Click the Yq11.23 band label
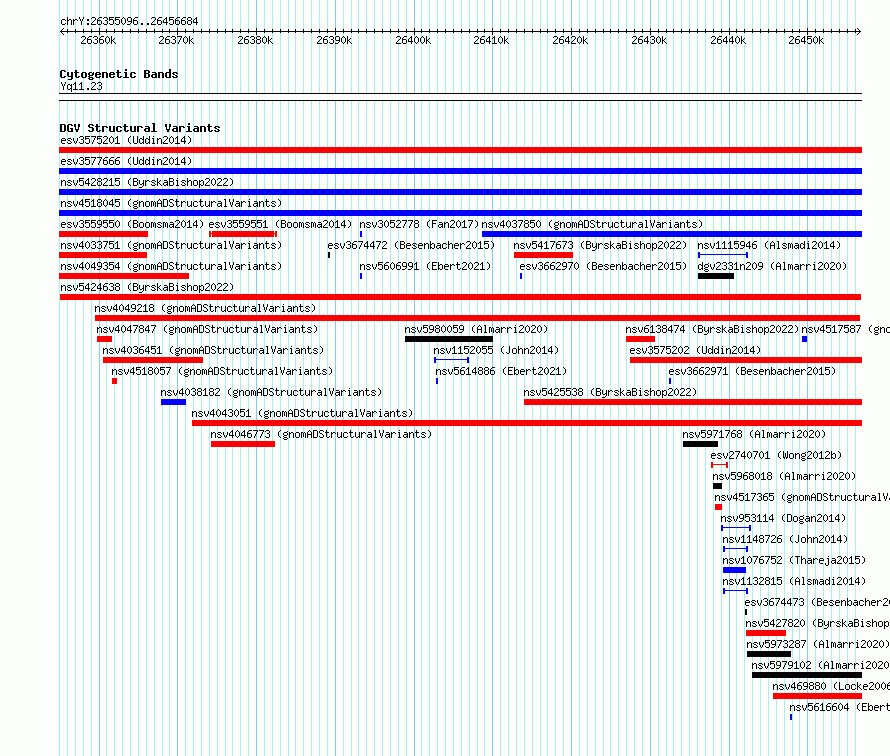The width and height of the screenshot is (890, 756). click(81, 86)
